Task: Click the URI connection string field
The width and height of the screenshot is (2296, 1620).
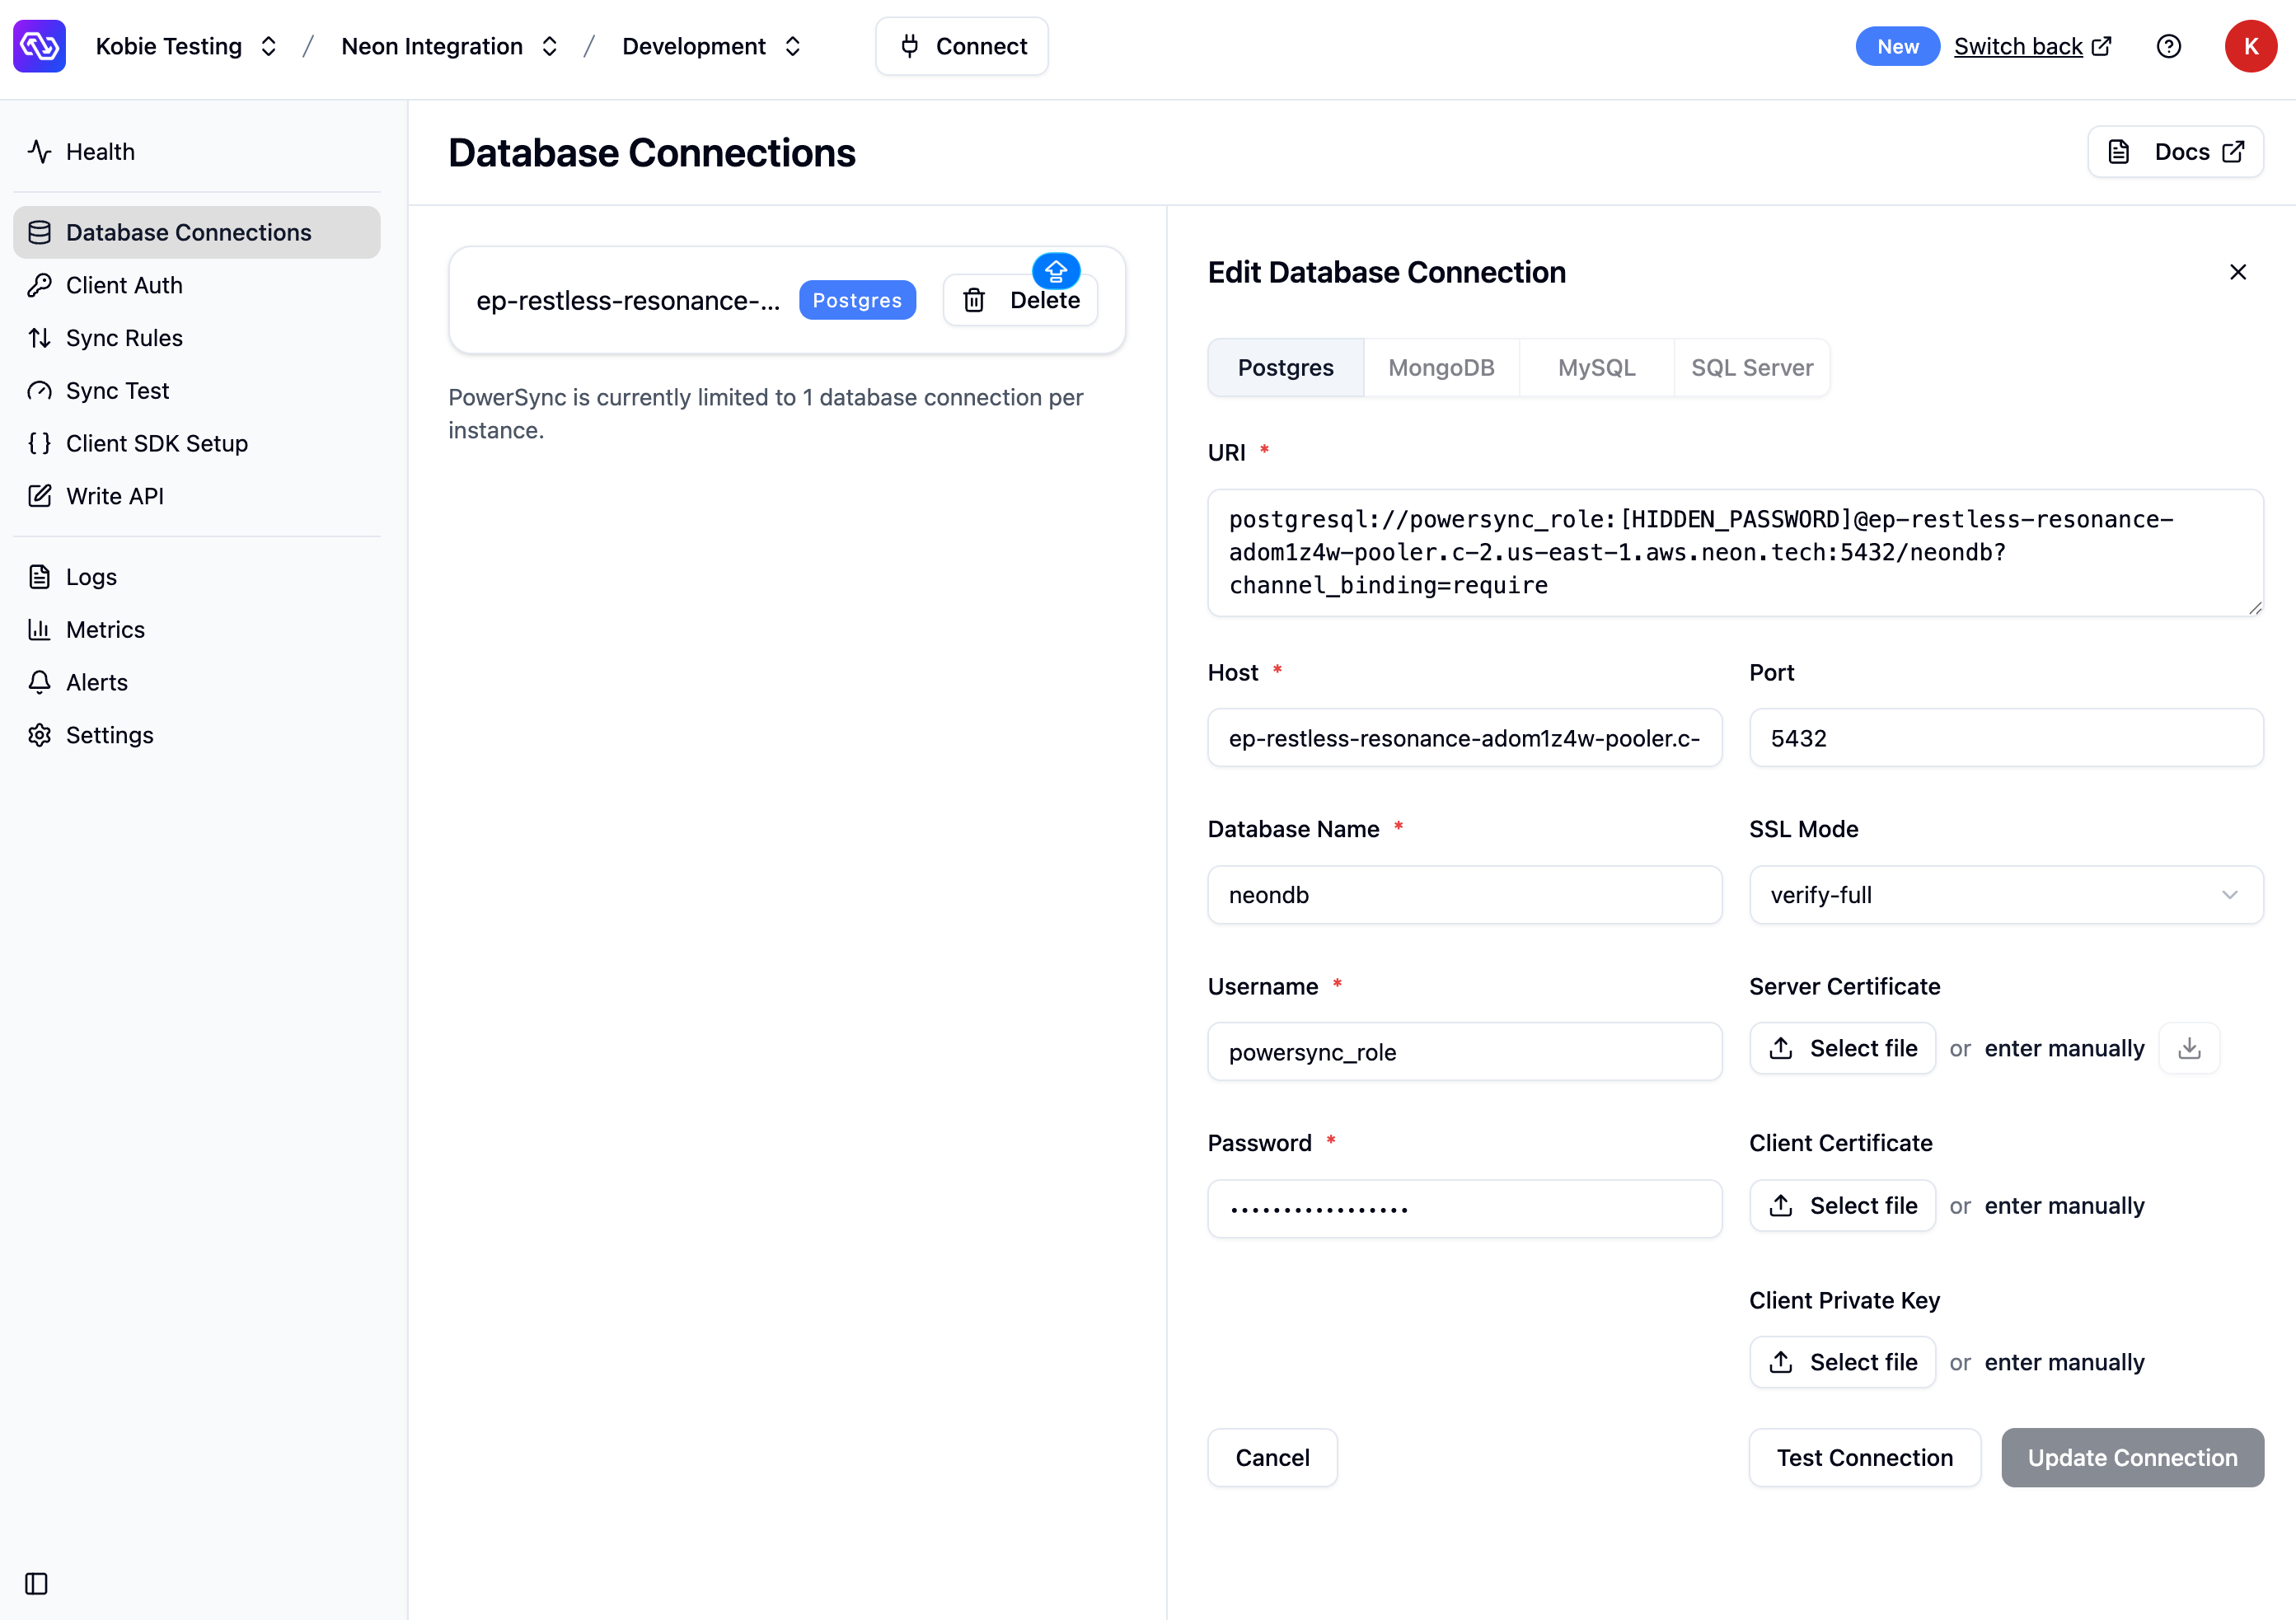Action: coord(1735,552)
